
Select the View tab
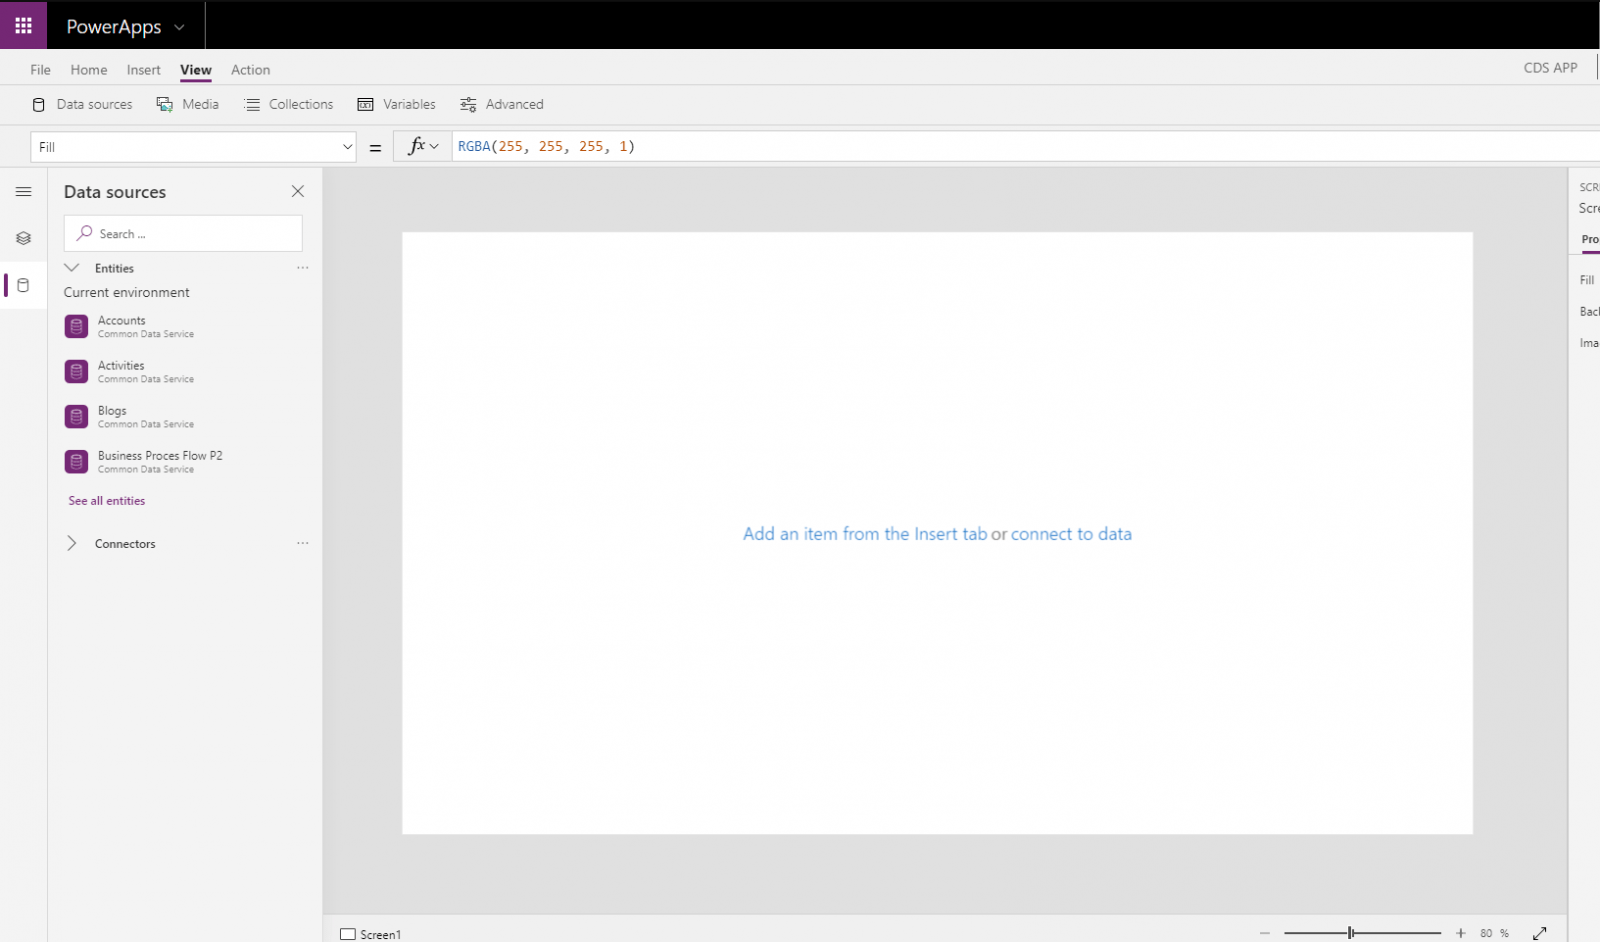point(196,70)
